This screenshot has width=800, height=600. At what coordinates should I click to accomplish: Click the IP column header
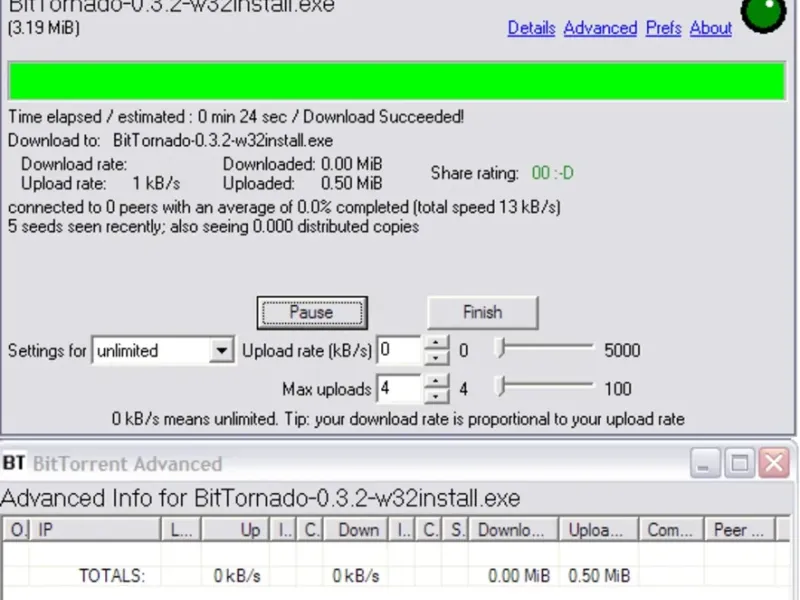(95, 530)
